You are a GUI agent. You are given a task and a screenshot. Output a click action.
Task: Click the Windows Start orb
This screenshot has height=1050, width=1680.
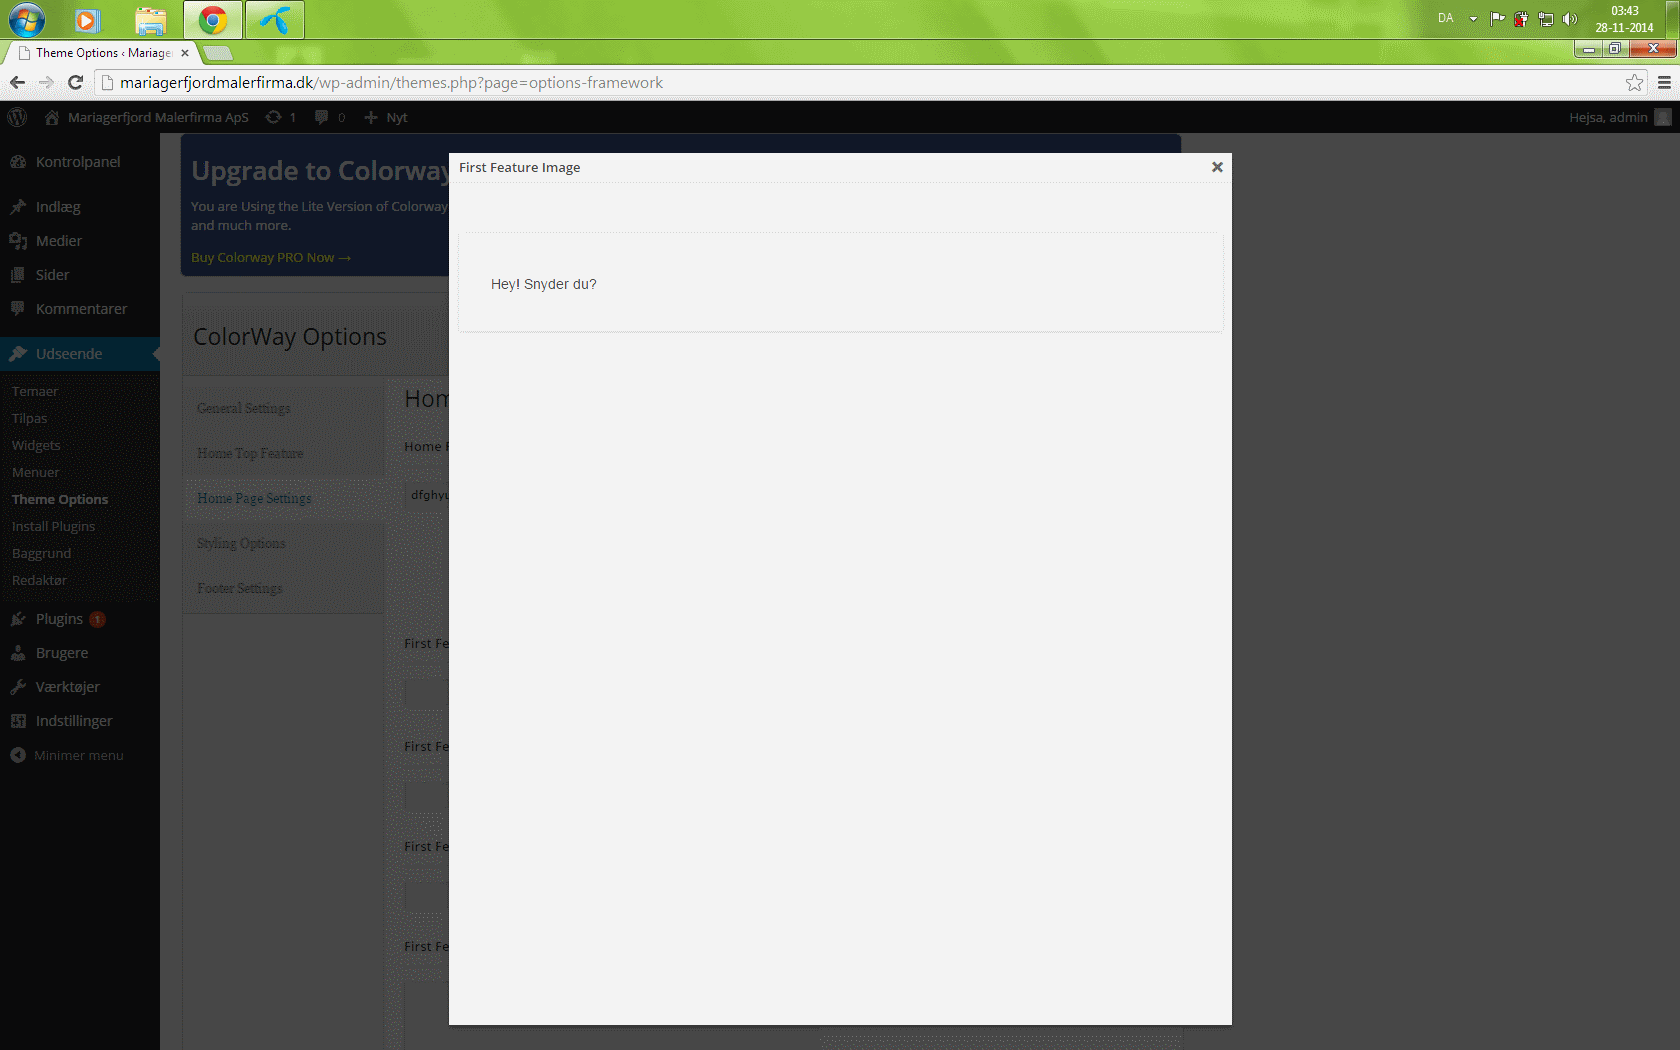click(x=27, y=19)
